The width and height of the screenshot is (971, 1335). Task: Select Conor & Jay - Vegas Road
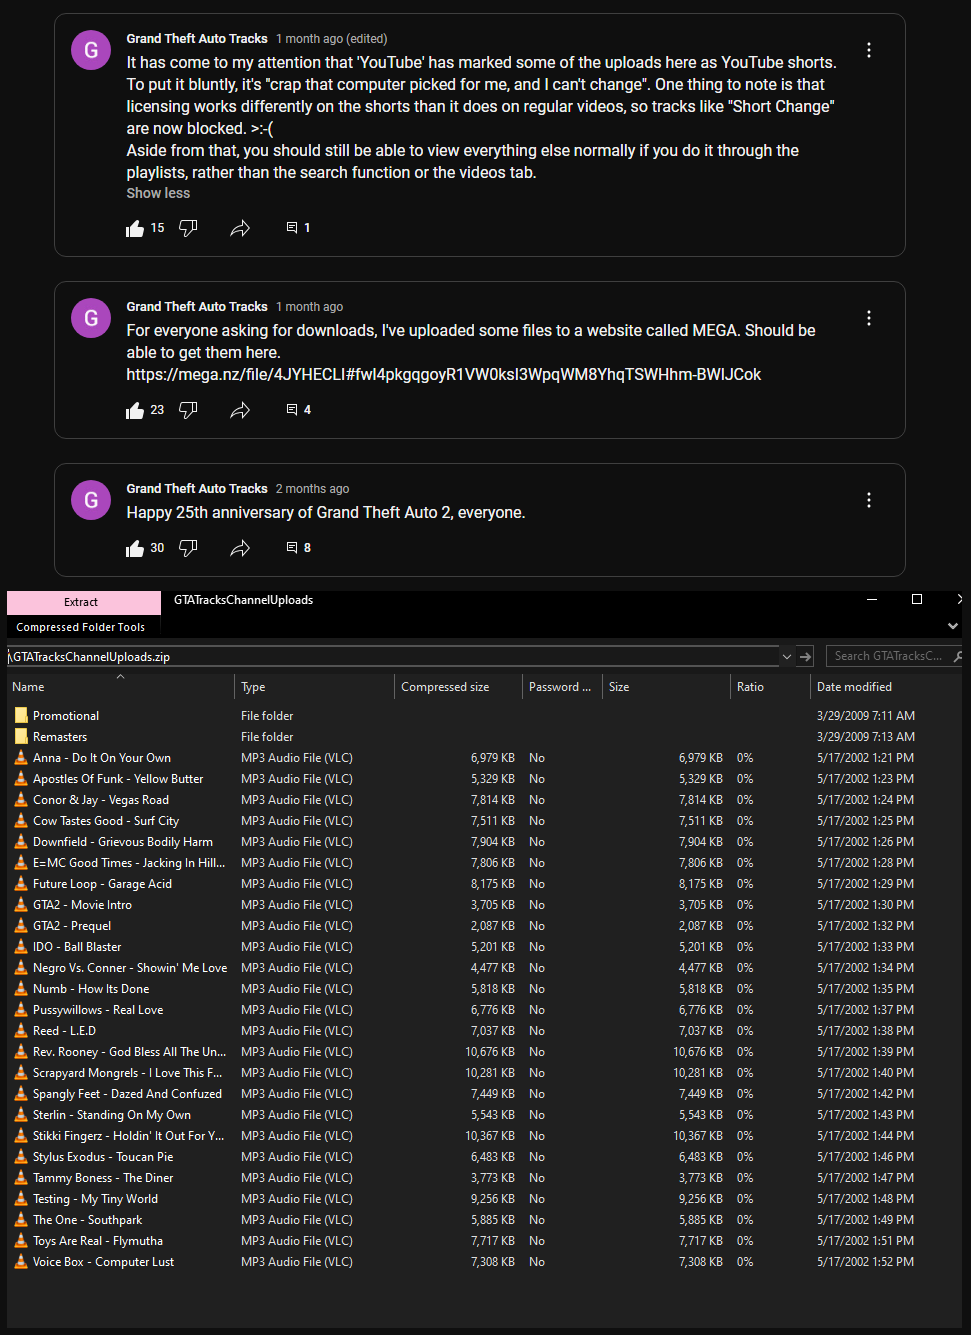[x=101, y=800]
